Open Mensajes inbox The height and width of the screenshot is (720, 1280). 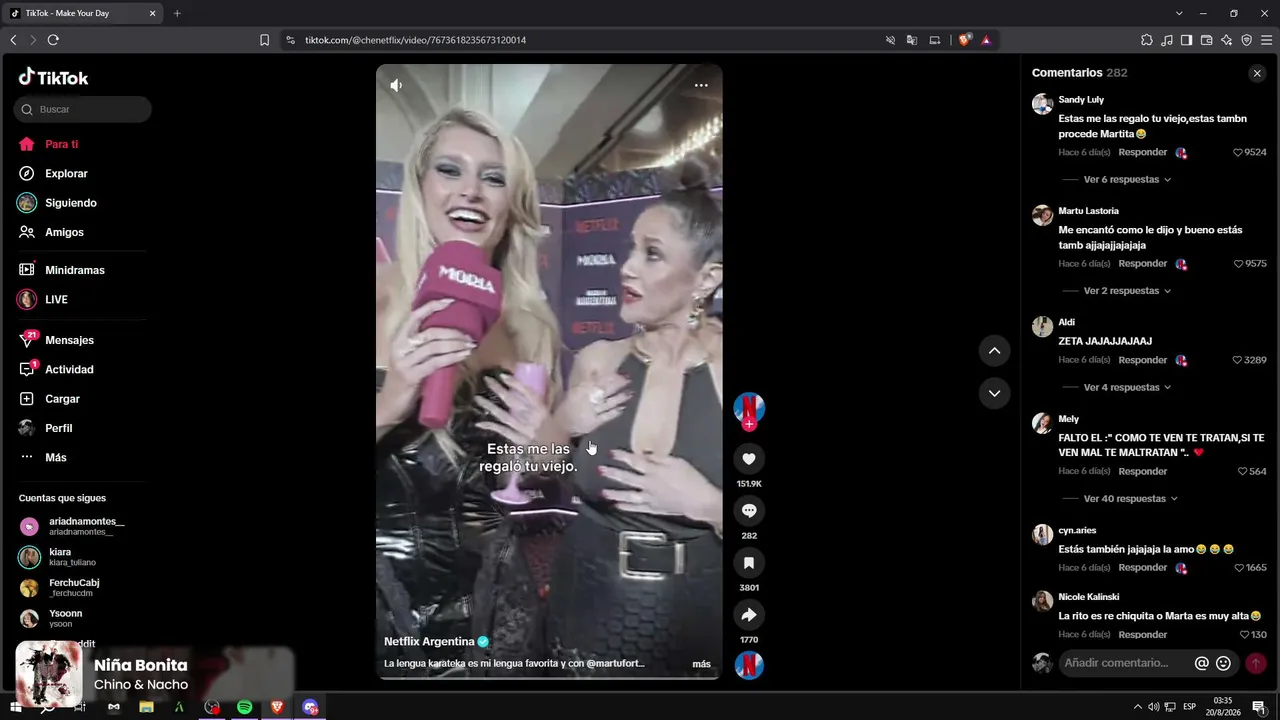(x=69, y=340)
